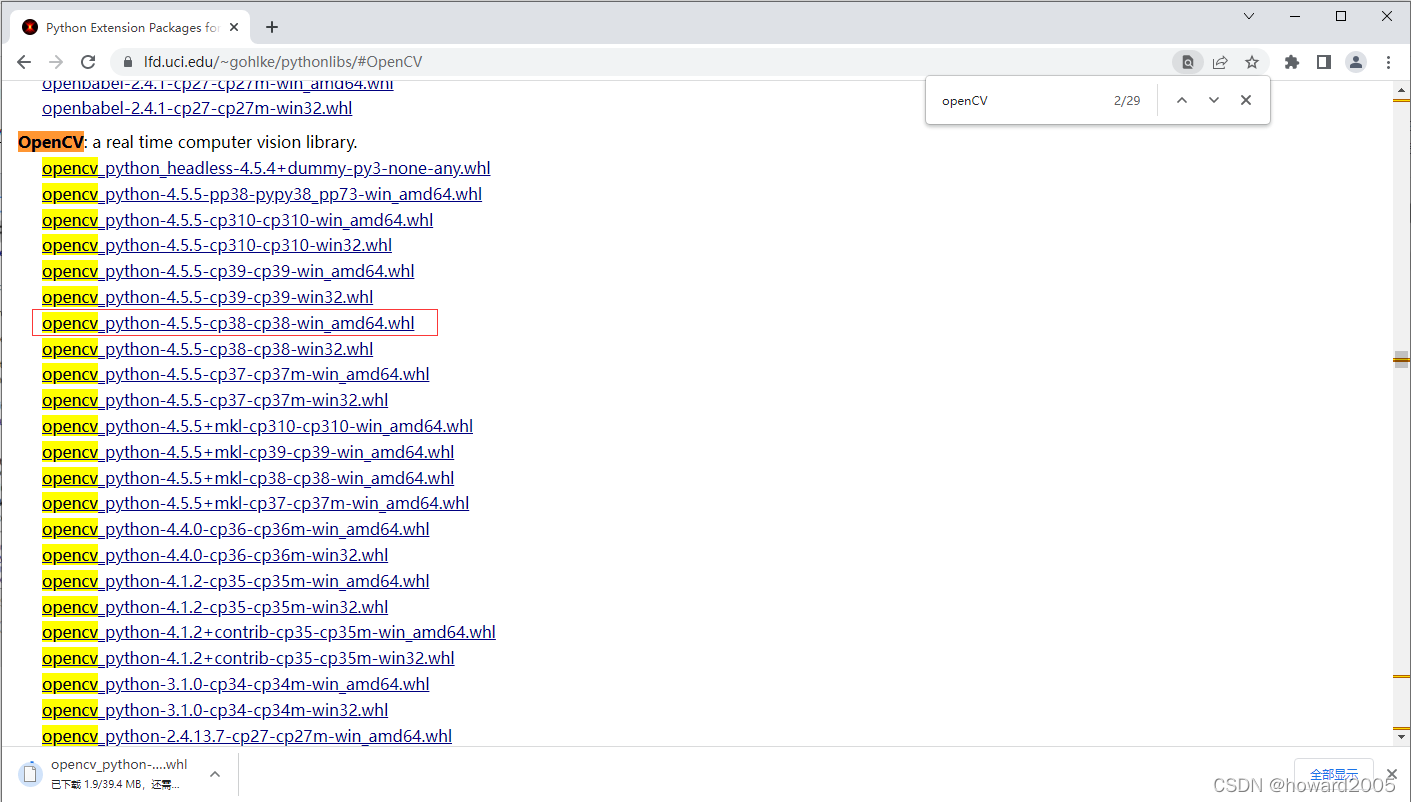Open Chrome's three-dot menu
This screenshot has height=802, width=1411.
1388,62
